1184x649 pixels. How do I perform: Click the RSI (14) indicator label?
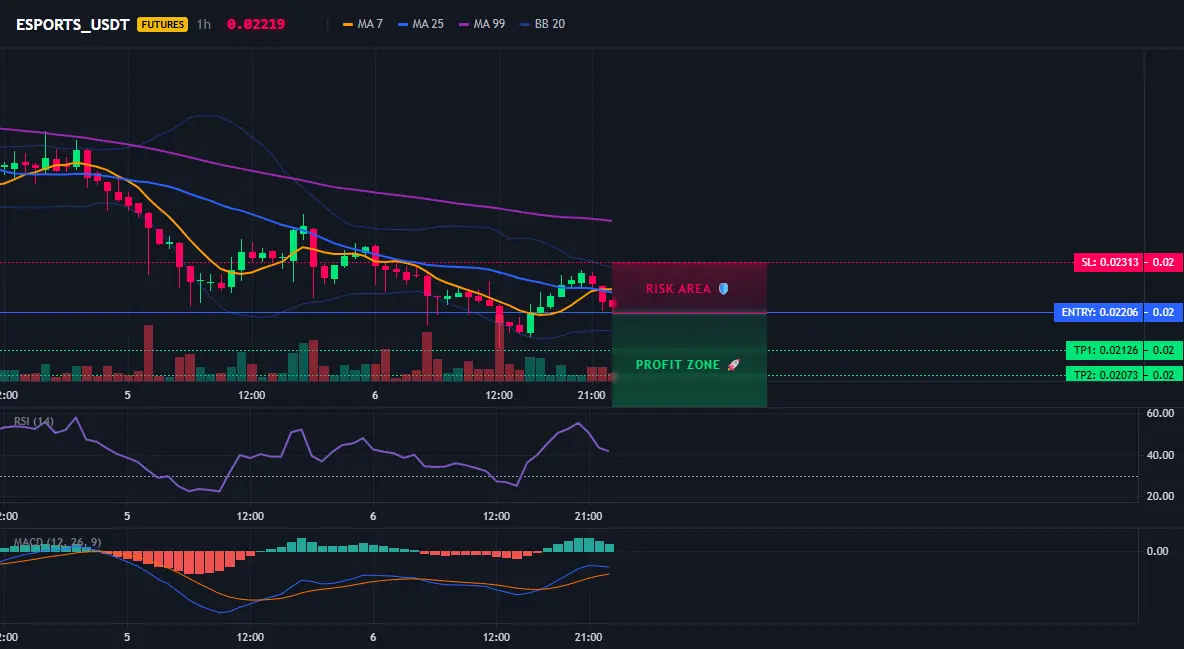coord(34,421)
